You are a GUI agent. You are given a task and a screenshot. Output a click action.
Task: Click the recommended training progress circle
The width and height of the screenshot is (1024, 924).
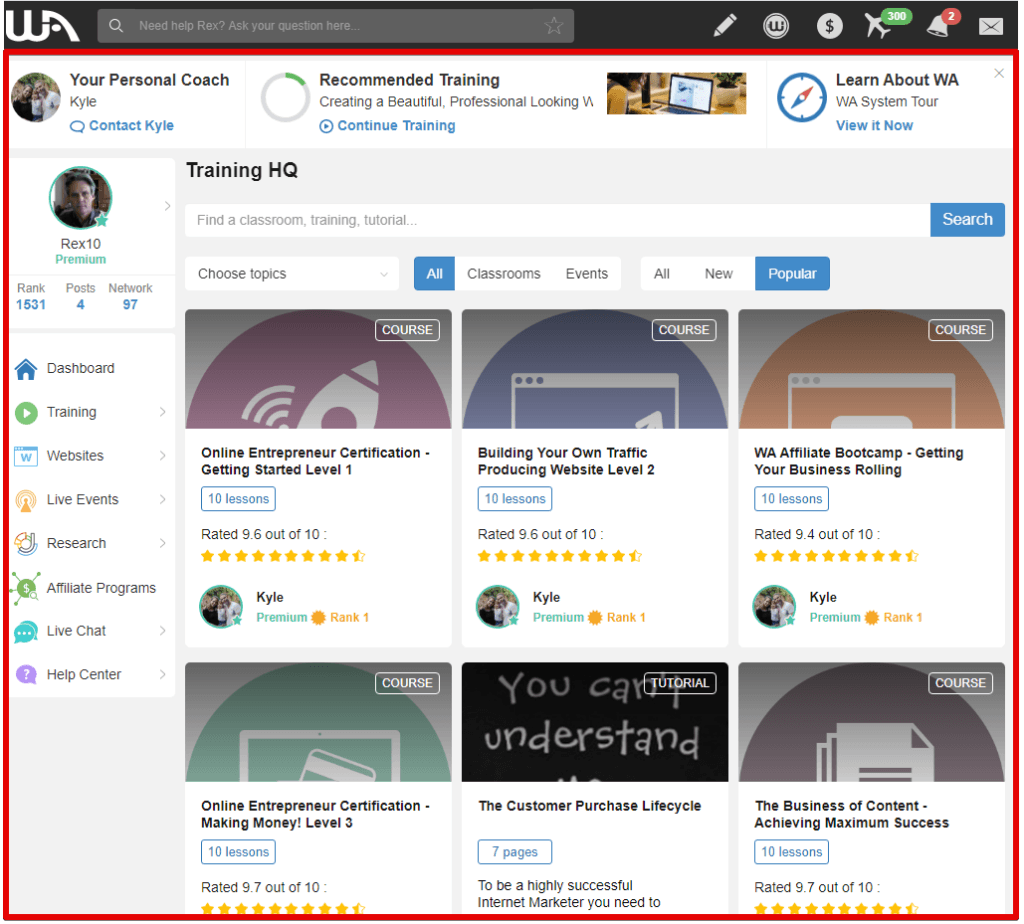tap(285, 97)
